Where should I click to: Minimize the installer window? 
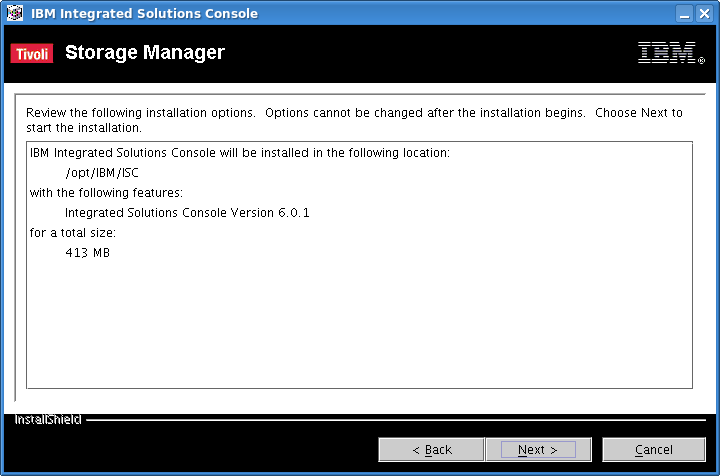684,14
